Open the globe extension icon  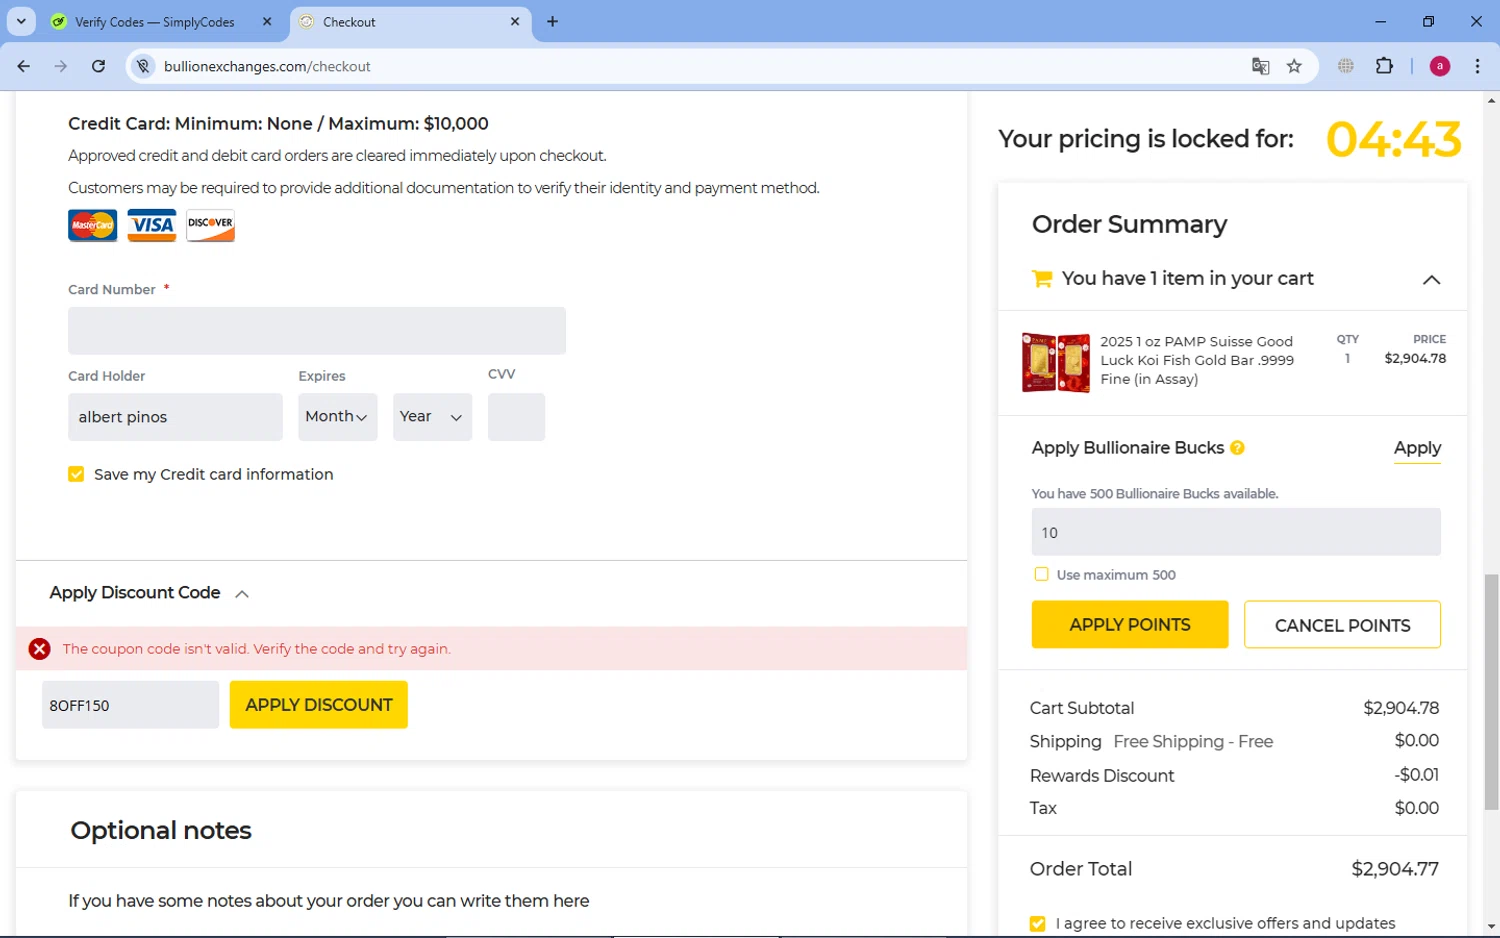[1346, 66]
